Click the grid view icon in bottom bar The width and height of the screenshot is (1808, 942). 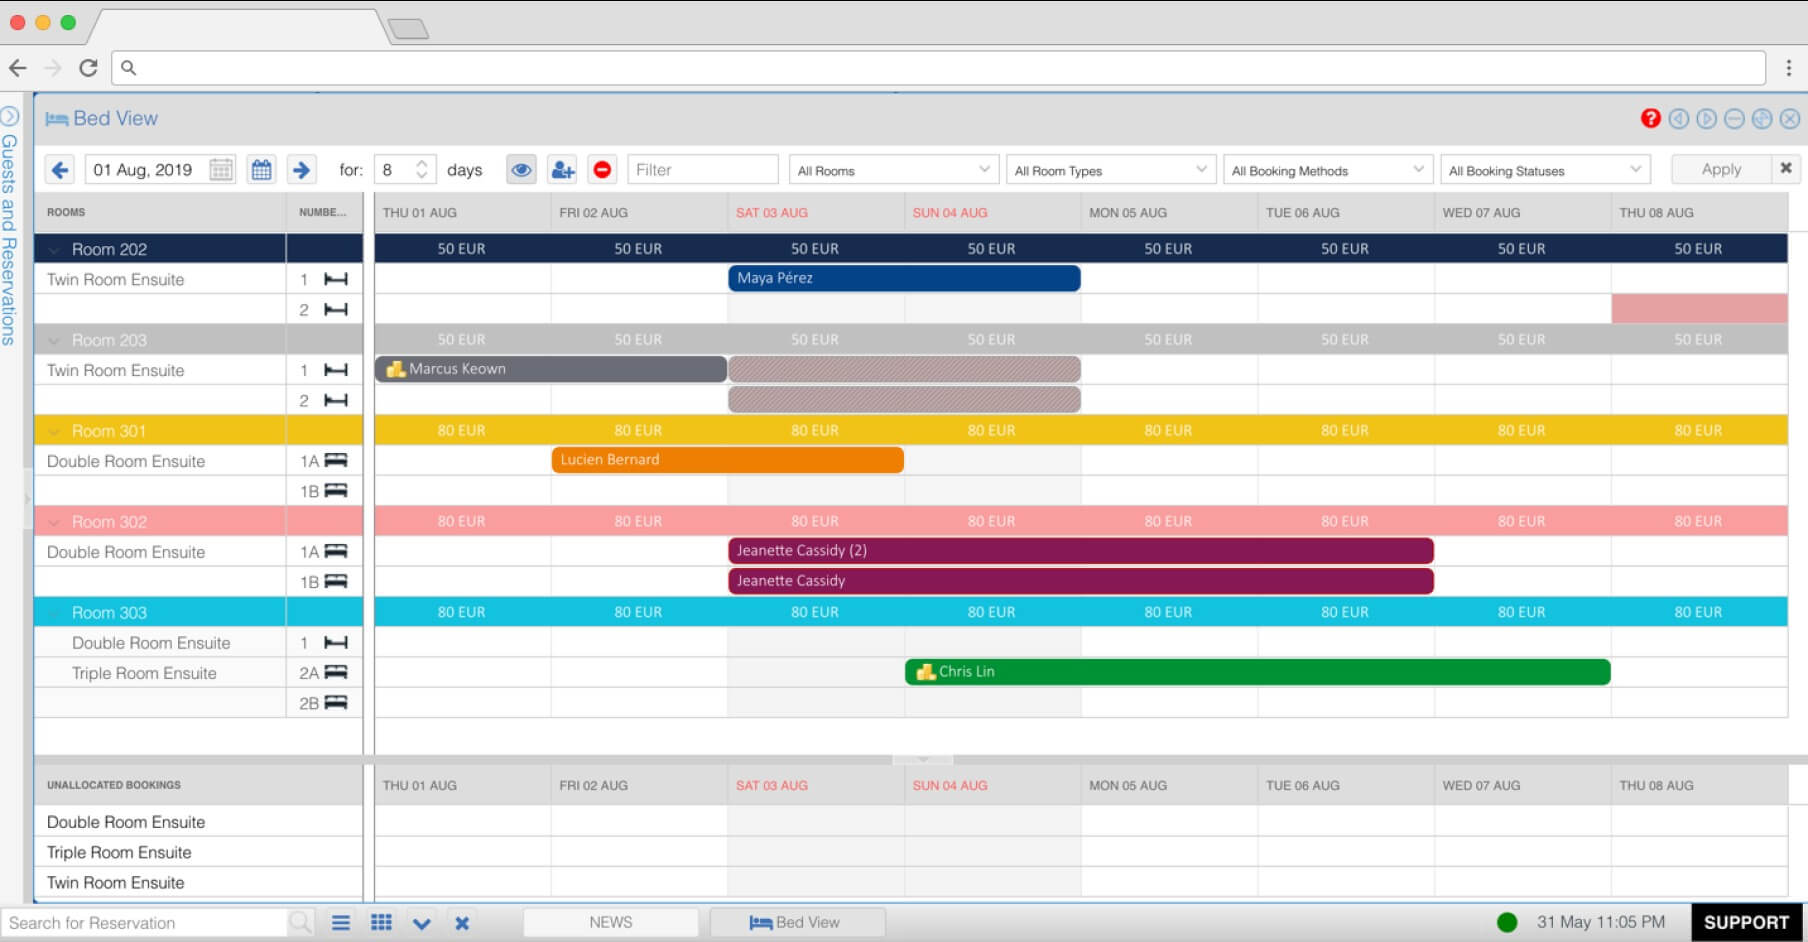click(381, 923)
